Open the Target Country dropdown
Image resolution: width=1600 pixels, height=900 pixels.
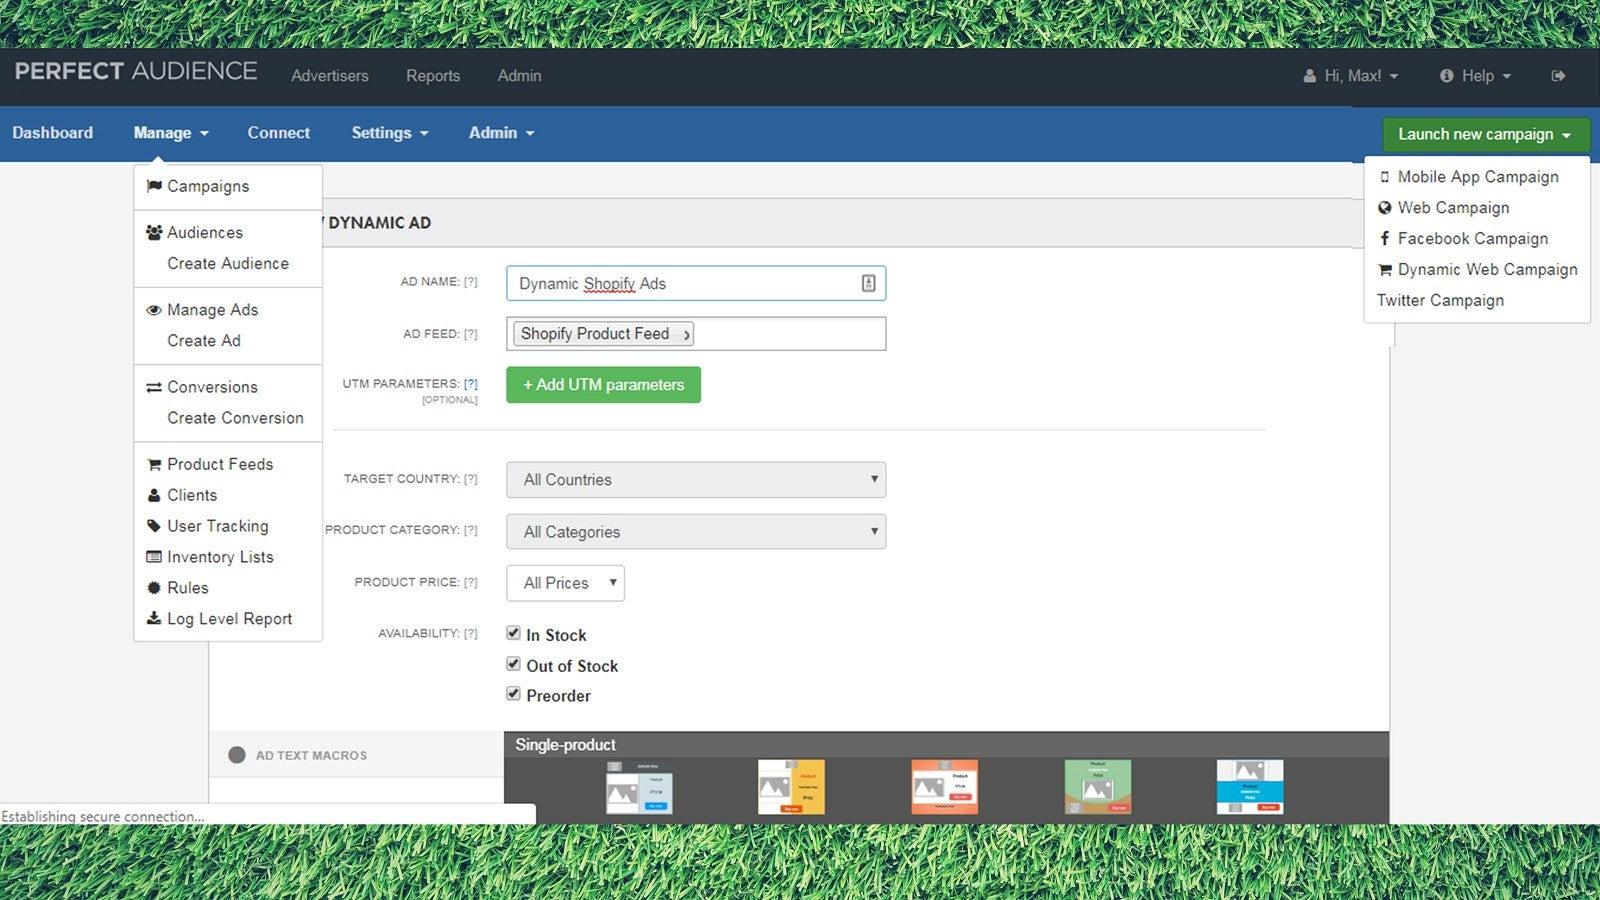coord(696,480)
